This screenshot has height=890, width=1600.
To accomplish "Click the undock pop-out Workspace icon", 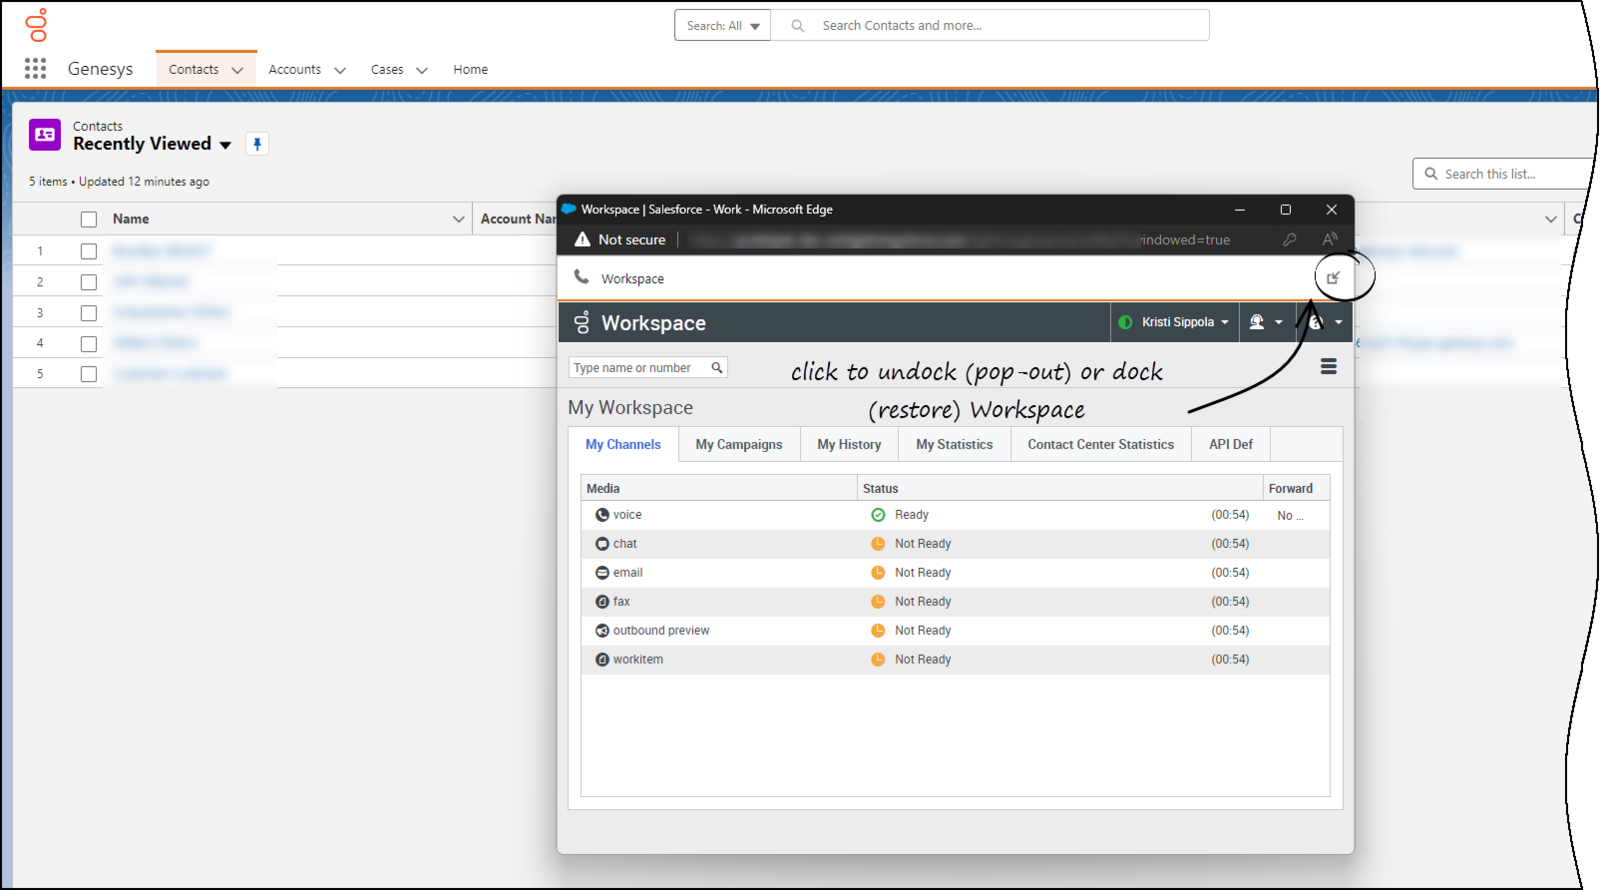I will [1332, 278].
